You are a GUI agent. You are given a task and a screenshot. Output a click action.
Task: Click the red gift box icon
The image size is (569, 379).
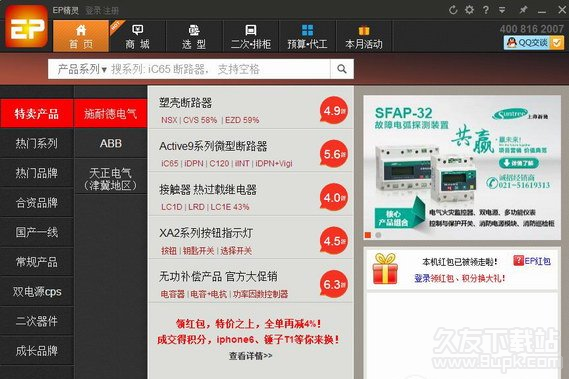(385, 269)
